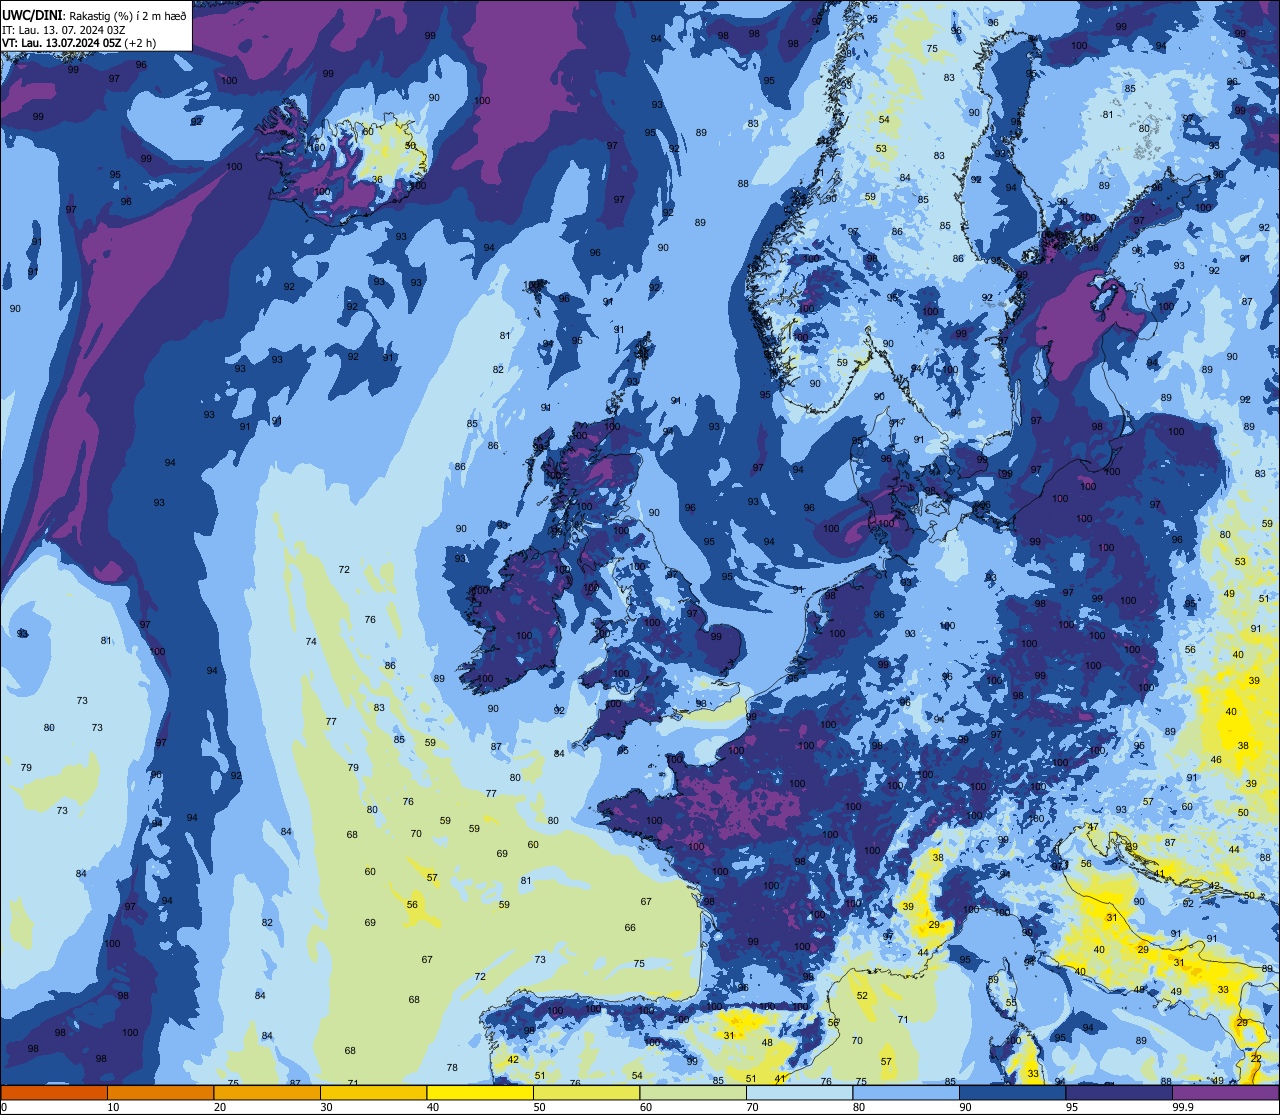
Task: Click the 10–20 orange legend segment
Action: tap(160, 1092)
